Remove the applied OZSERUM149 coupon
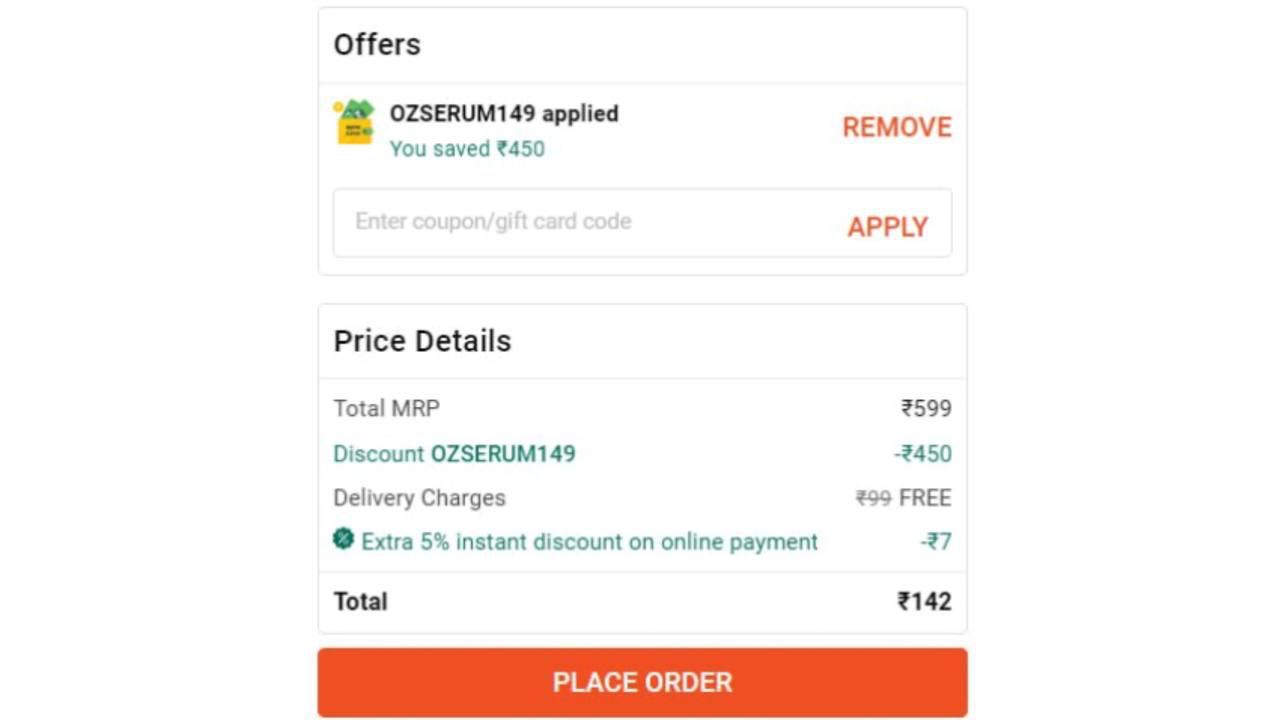The image size is (1280, 720). pos(897,127)
